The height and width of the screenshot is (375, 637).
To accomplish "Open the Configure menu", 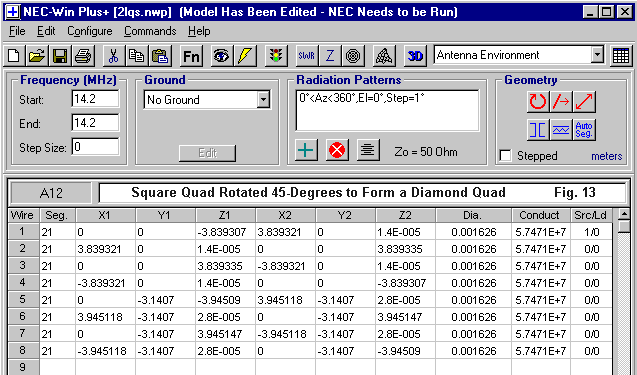I will point(90,31).
